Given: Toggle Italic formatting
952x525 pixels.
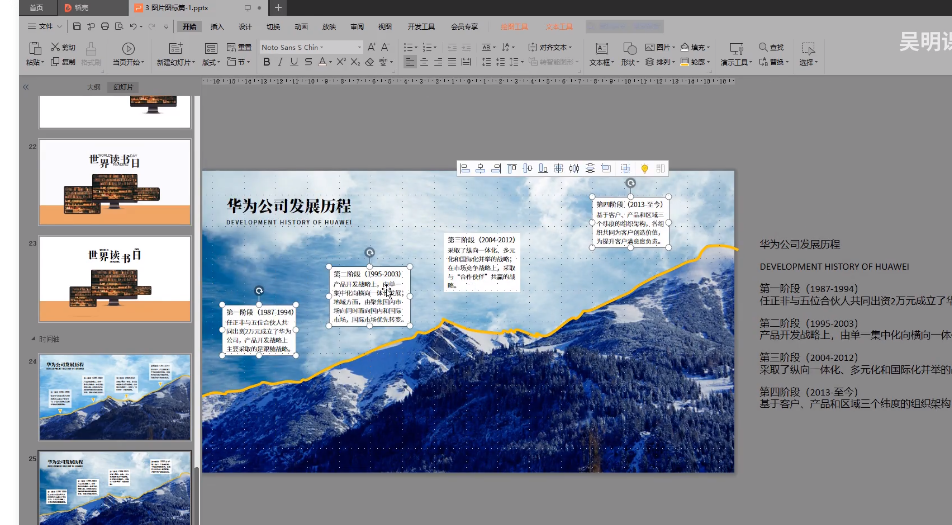Looking at the screenshot, I should point(280,62).
